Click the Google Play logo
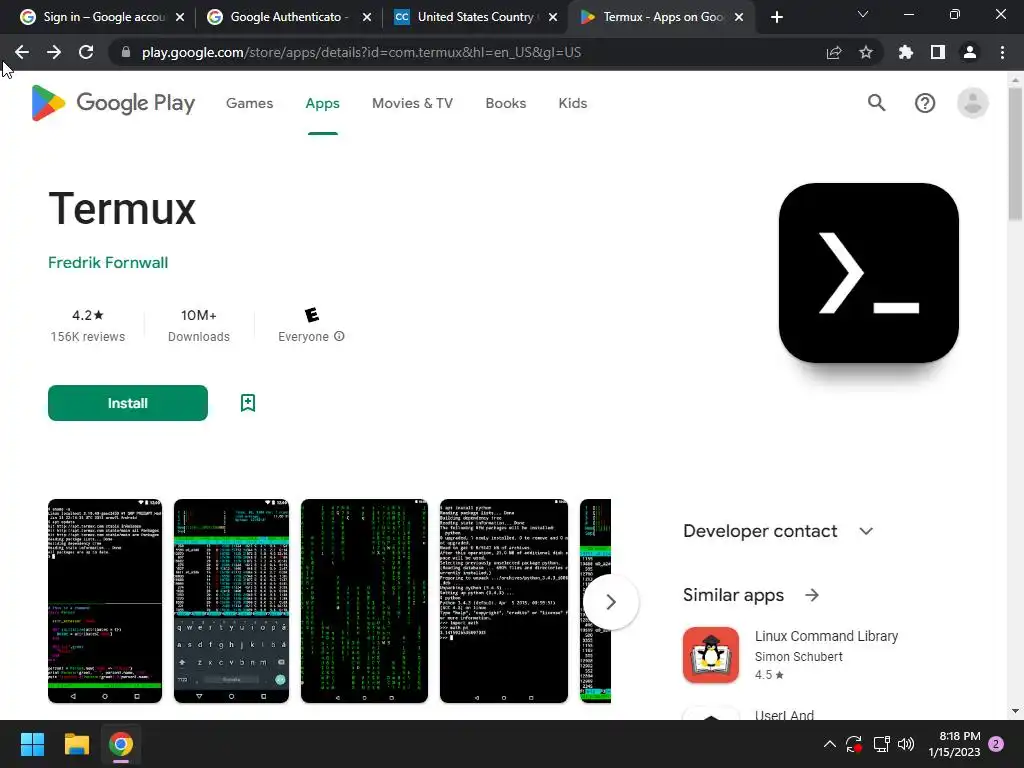Screen dimensions: 1024x768 (x=113, y=103)
